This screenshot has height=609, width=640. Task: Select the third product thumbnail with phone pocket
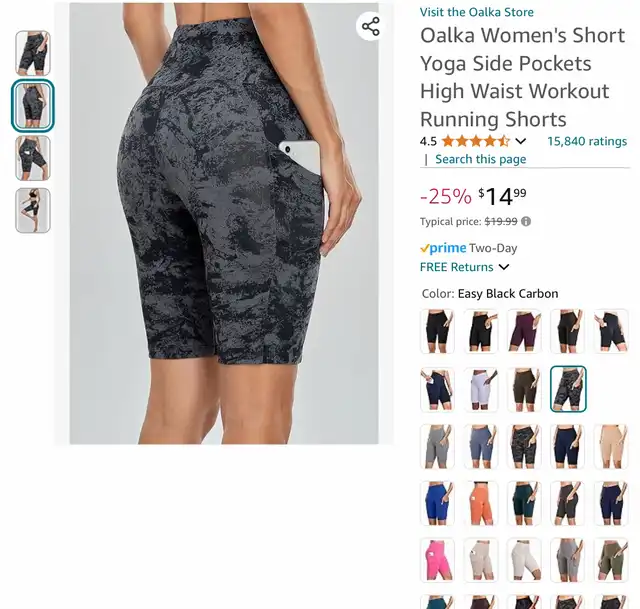pos(33,158)
